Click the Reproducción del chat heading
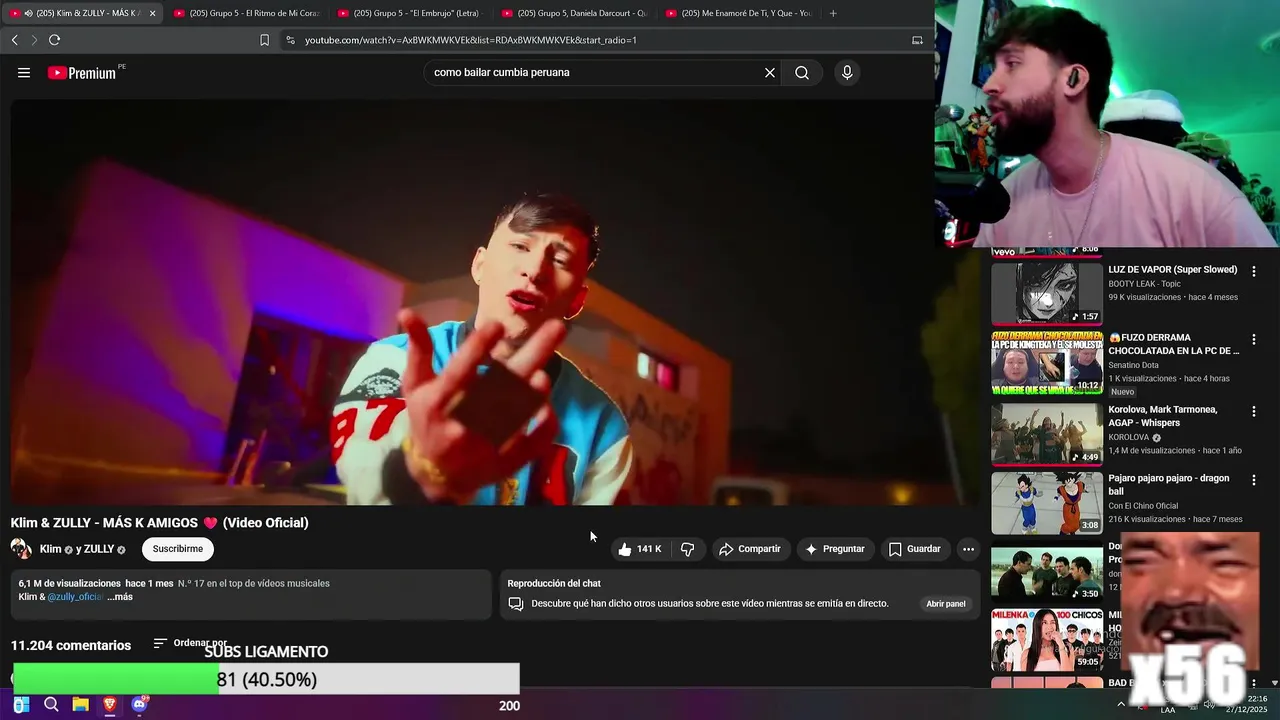The height and width of the screenshot is (720, 1280). (x=554, y=583)
